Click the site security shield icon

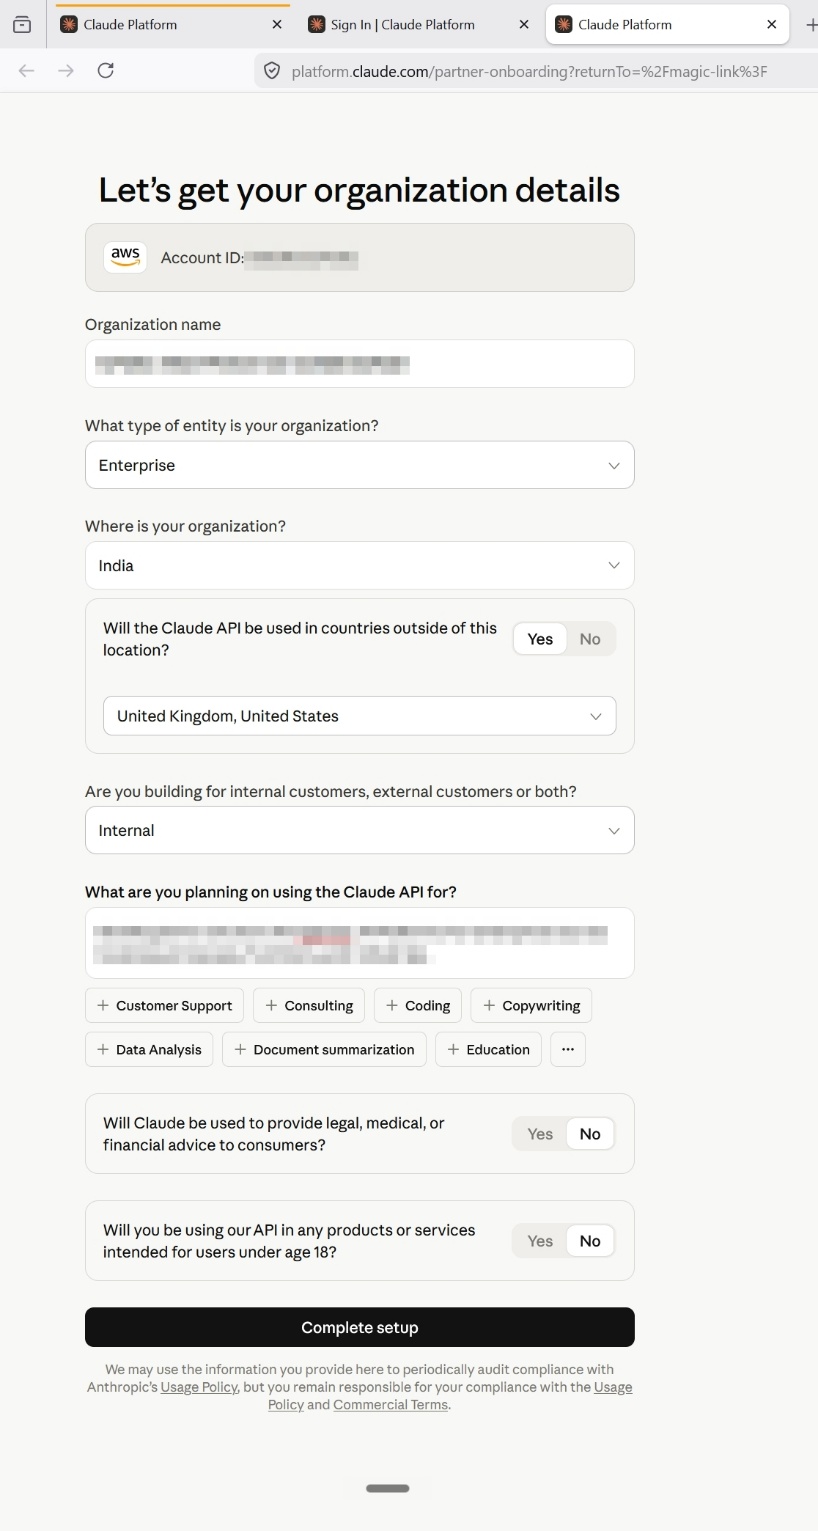coord(271,70)
